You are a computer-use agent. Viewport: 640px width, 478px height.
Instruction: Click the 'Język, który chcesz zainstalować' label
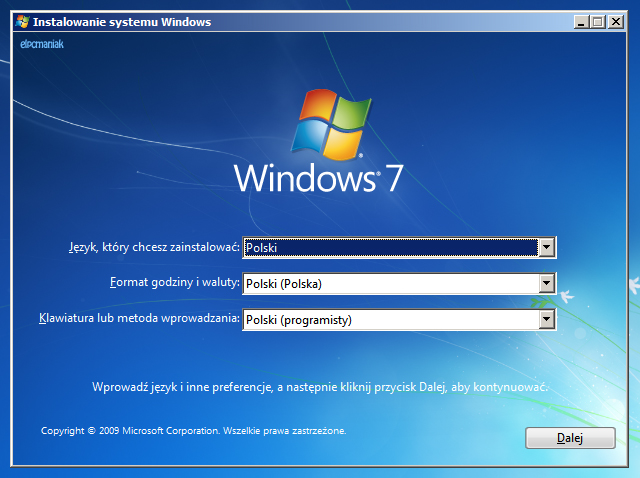[147, 247]
